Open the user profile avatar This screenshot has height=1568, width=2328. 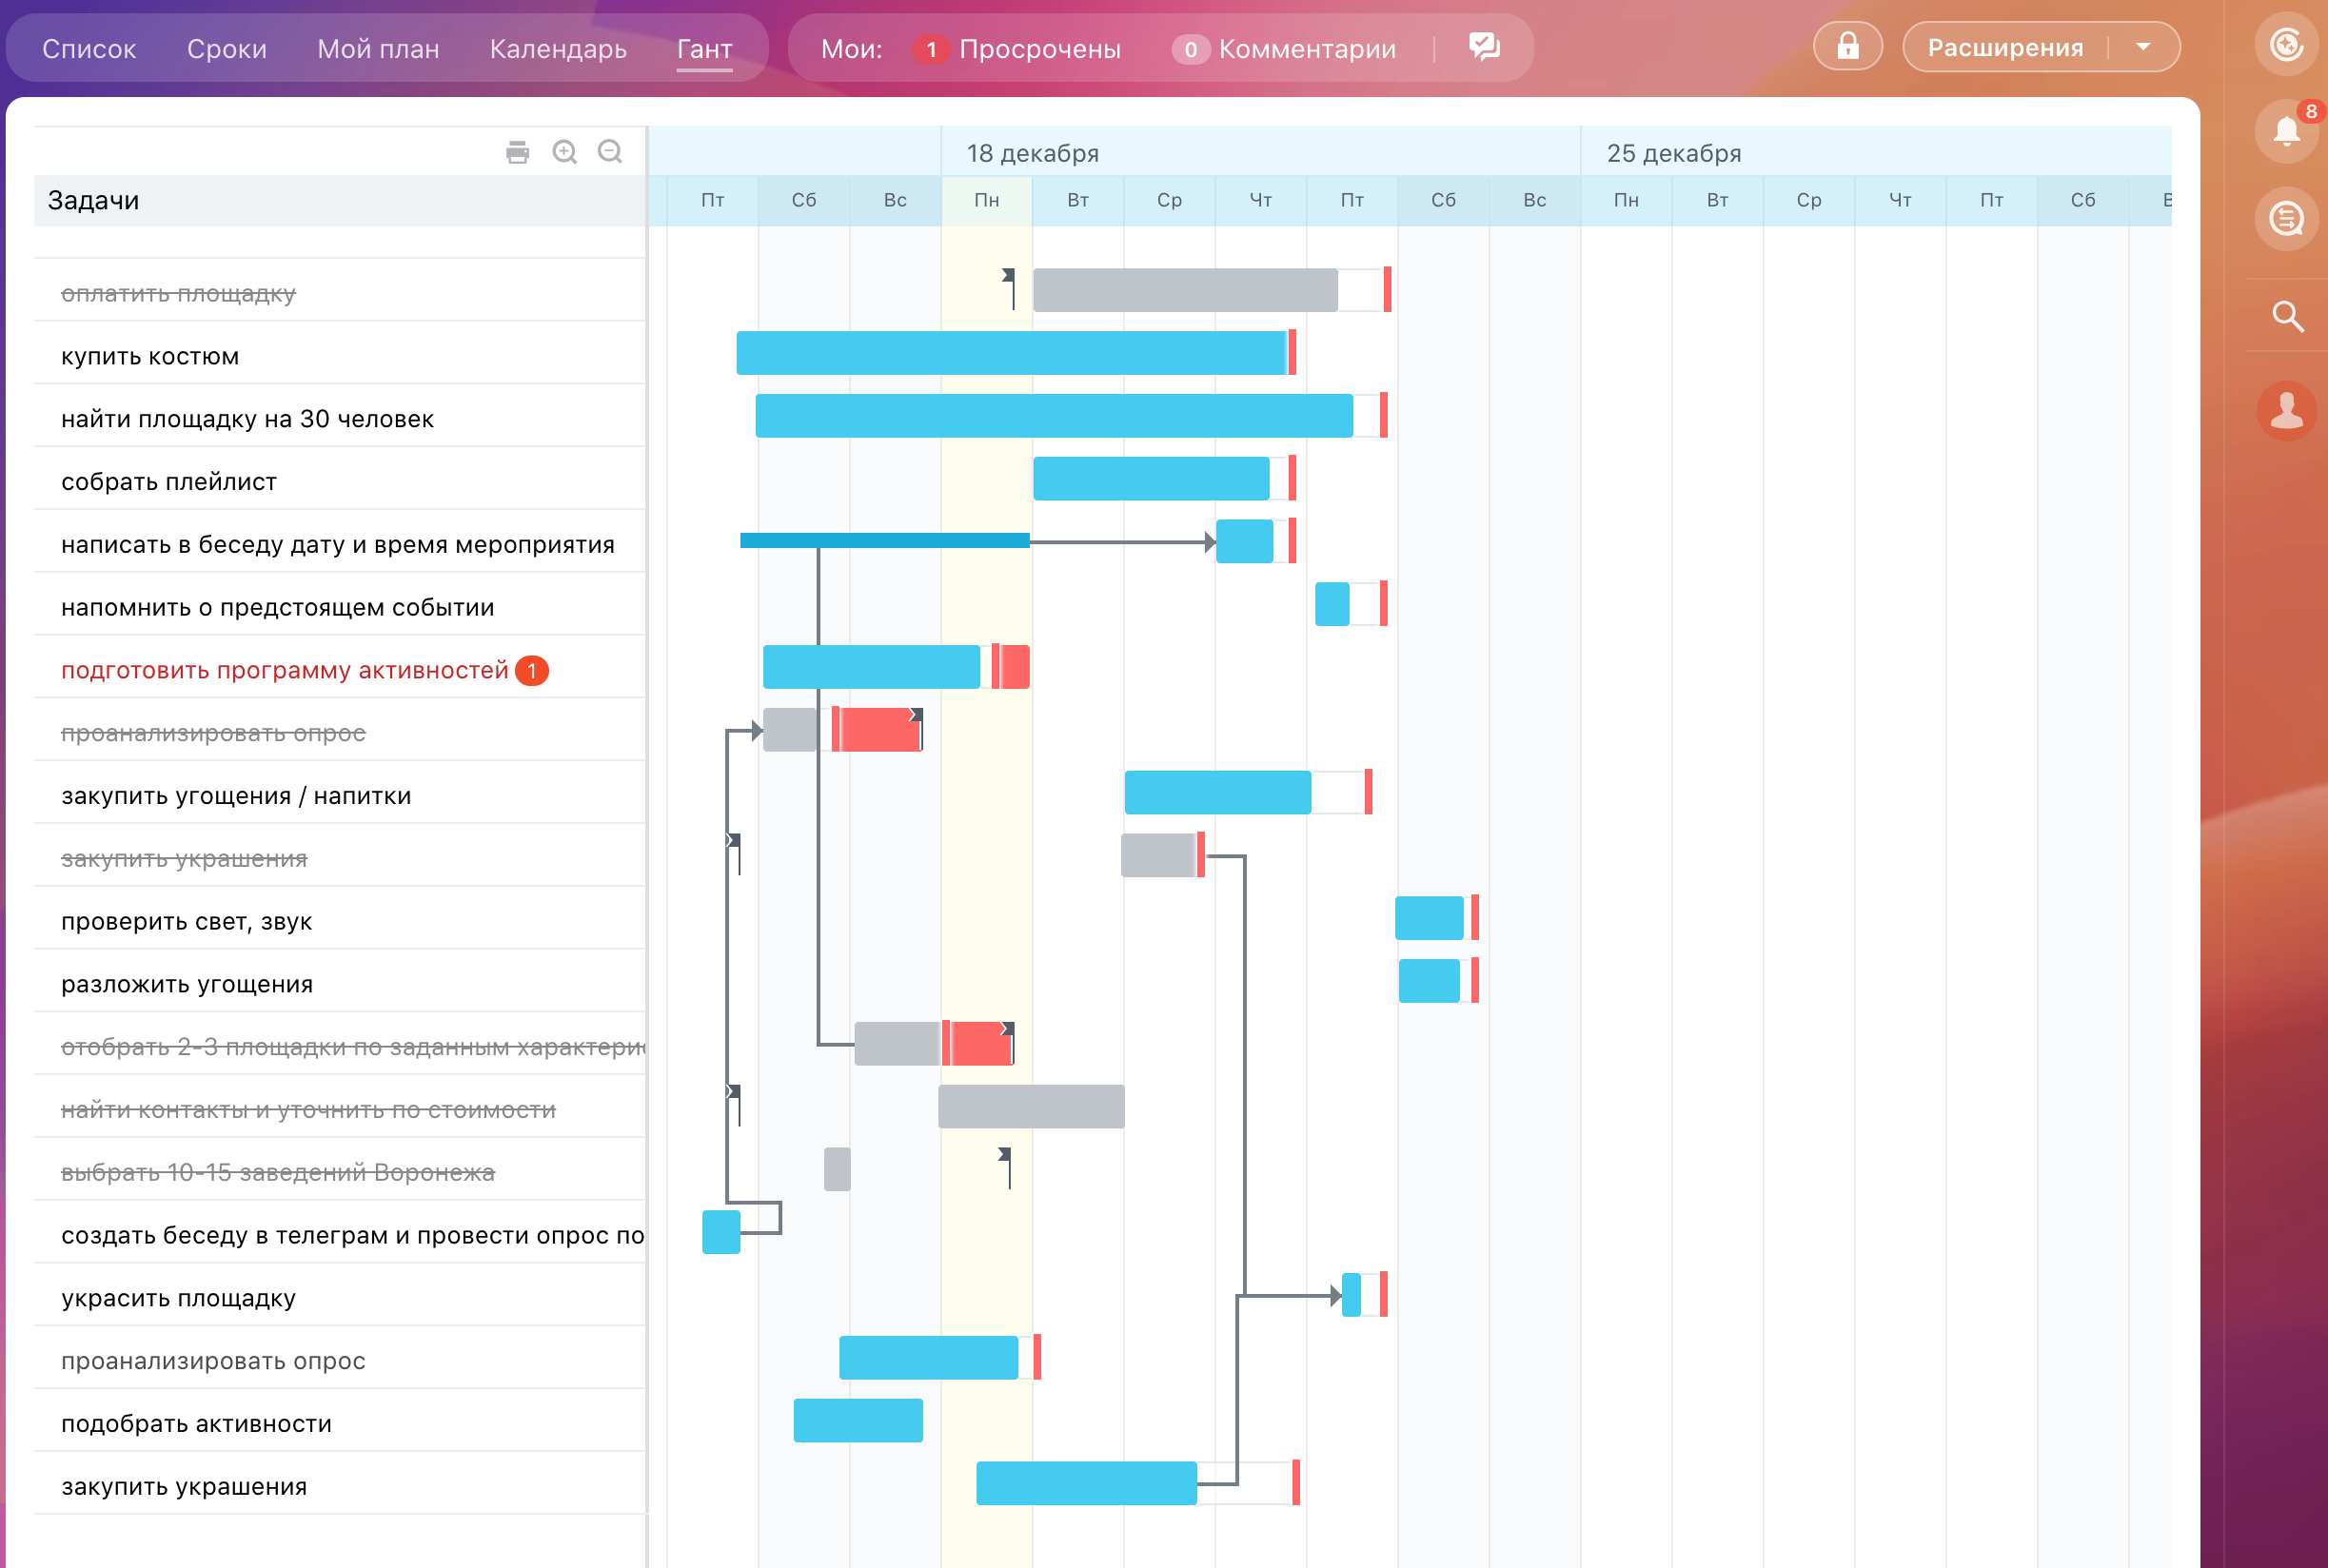[x=2286, y=411]
